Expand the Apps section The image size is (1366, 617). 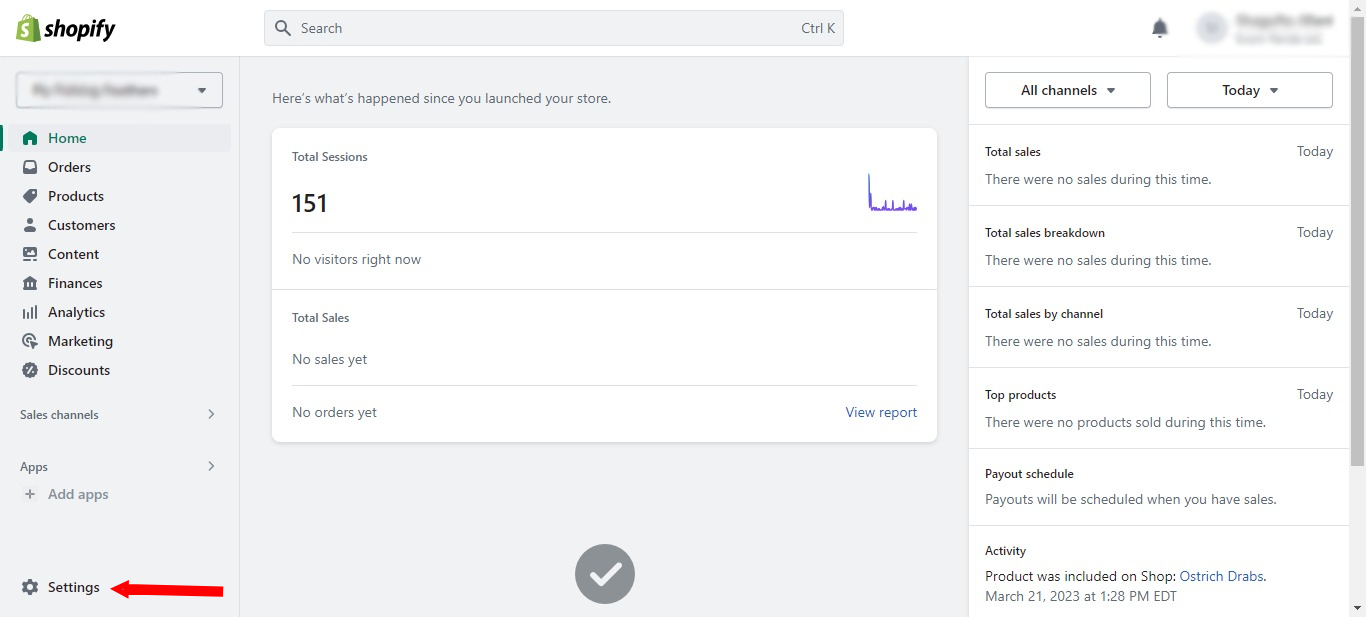(x=118, y=466)
